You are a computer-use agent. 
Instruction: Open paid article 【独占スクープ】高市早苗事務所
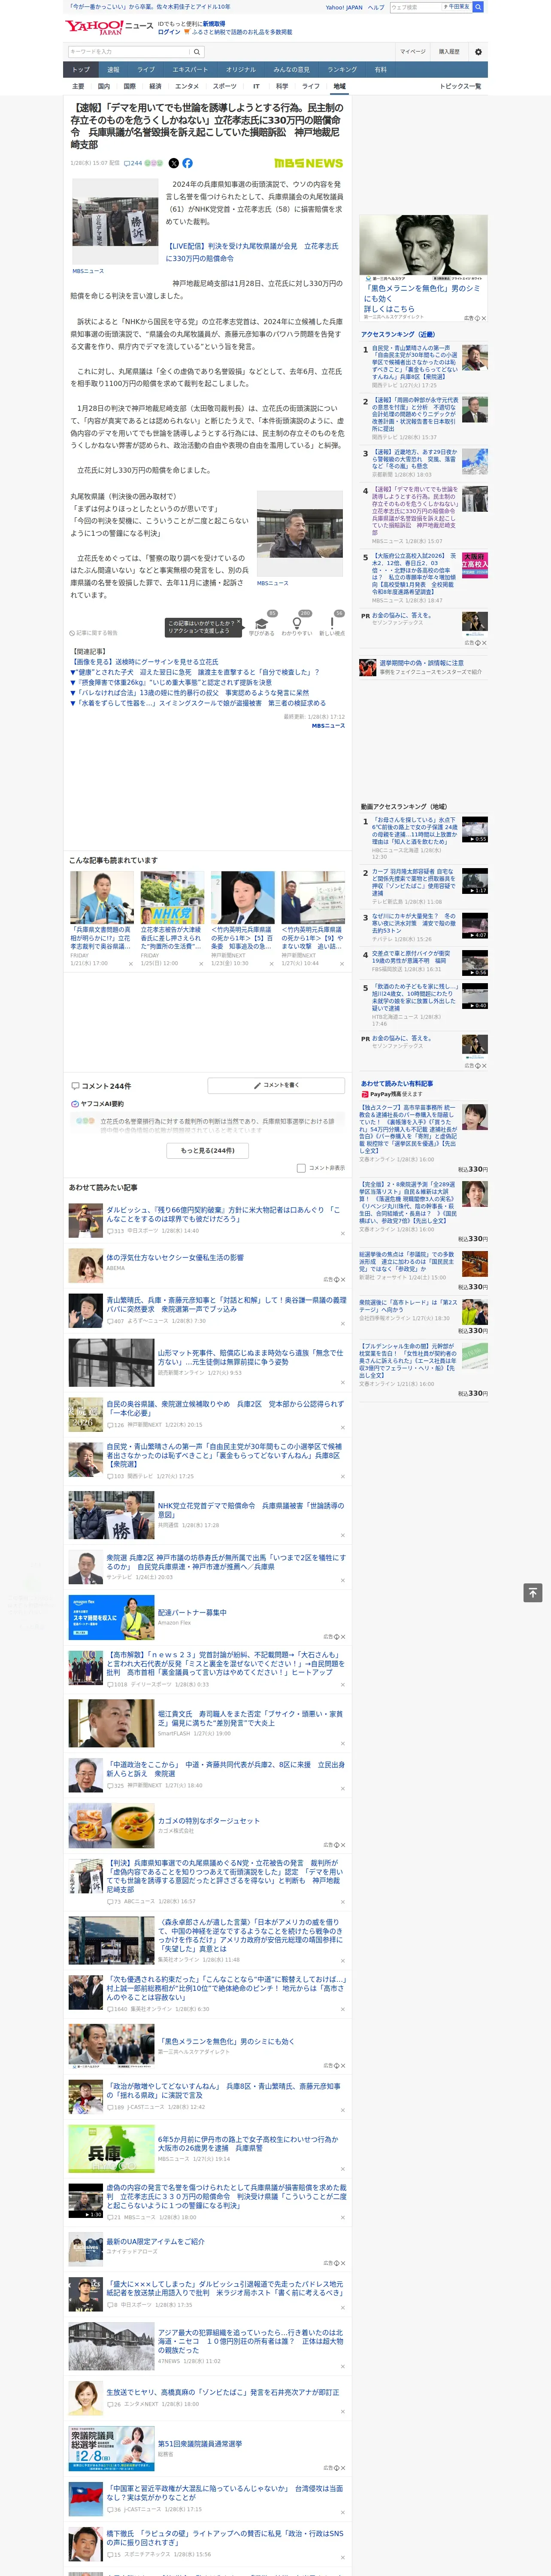click(408, 1130)
